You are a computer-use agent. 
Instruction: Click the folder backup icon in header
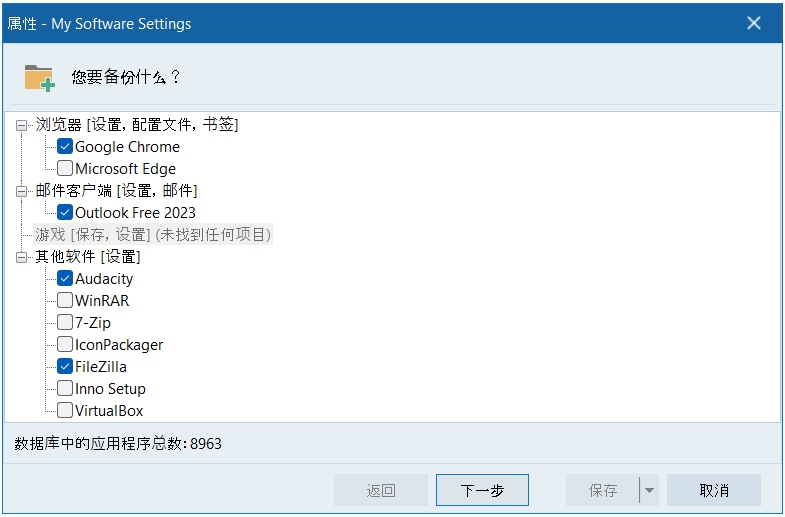[x=39, y=78]
